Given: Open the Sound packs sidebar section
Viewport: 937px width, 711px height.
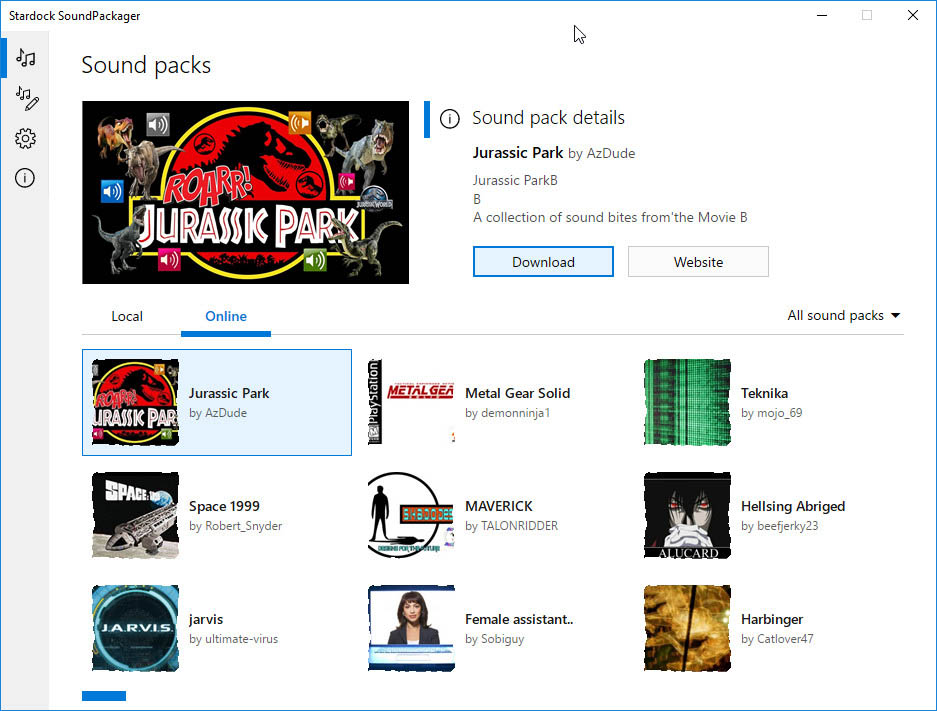Looking at the screenshot, I should (x=26, y=58).
